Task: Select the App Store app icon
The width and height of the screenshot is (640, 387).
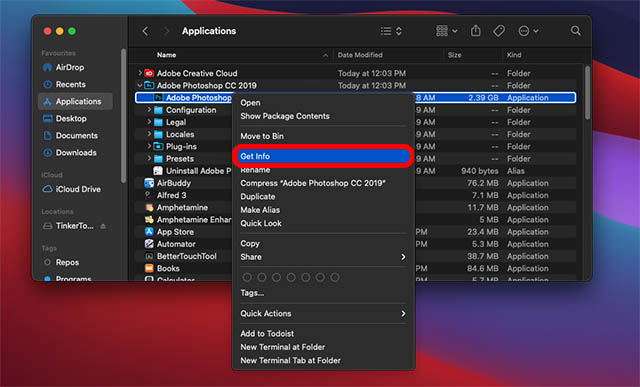Action: [149, 232]
